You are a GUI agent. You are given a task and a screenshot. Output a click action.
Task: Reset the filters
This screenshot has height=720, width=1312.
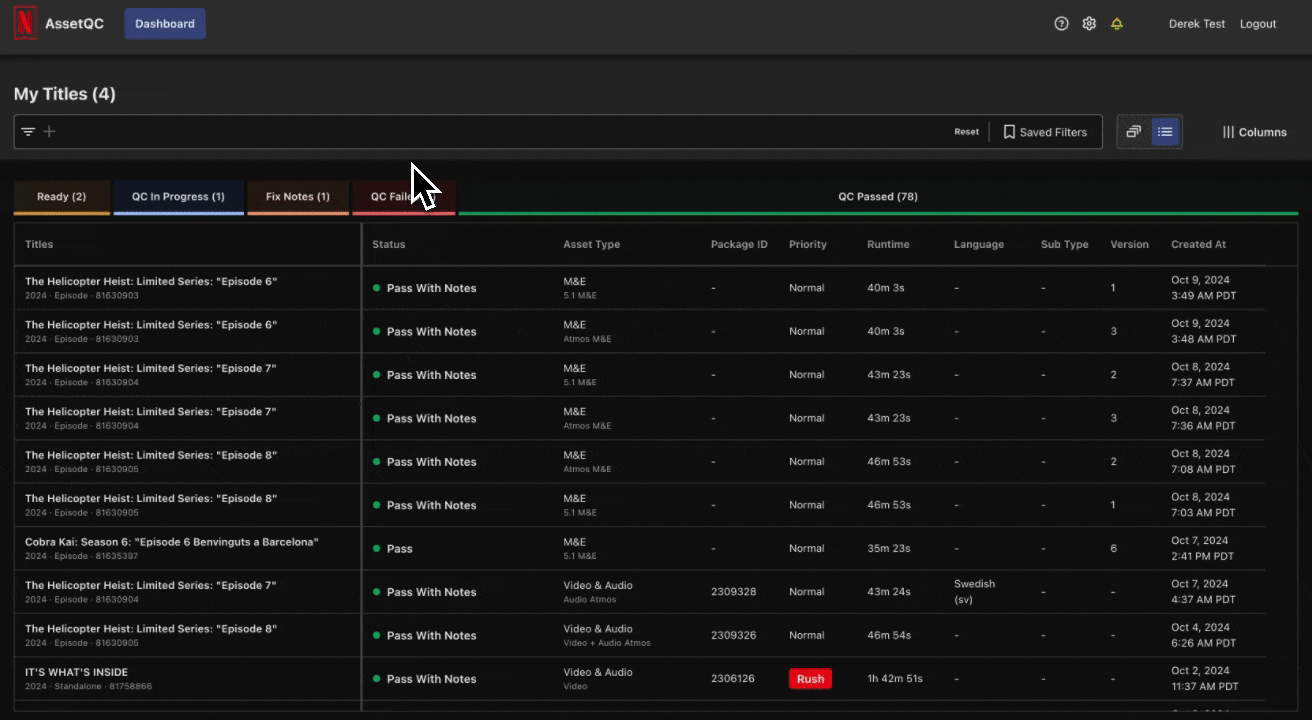point(966,132)
